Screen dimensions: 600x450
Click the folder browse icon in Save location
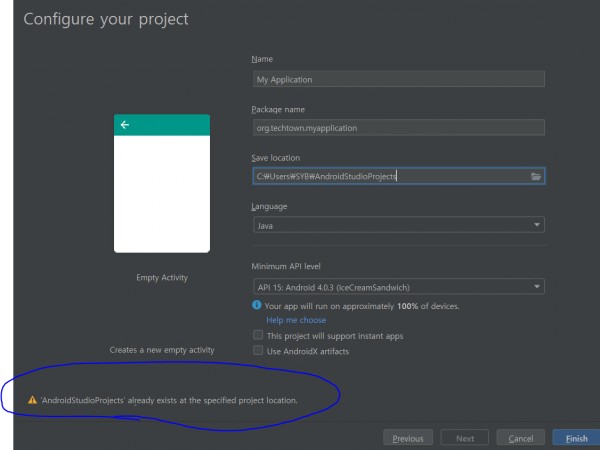pyautogui.click(x=536, y=176)
